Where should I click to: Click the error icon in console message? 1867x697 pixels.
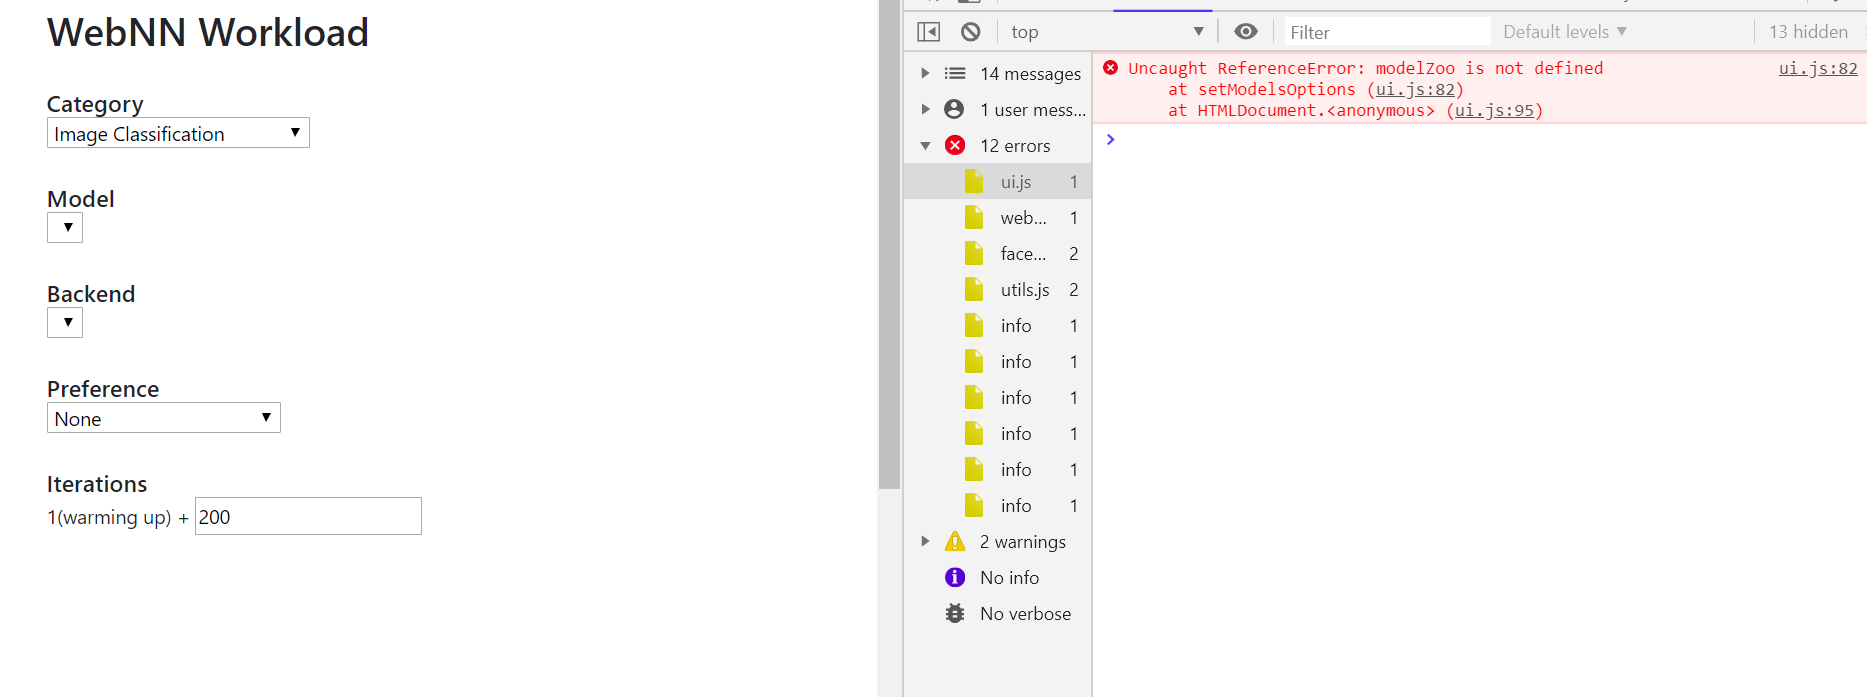click(1110, 67)
